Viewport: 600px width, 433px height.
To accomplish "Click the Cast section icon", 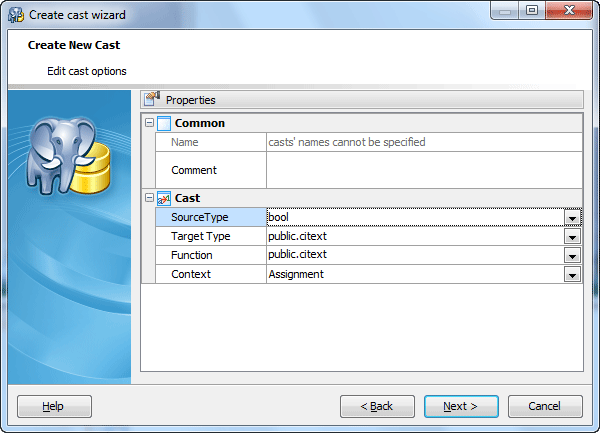I will tap(164, 198).
